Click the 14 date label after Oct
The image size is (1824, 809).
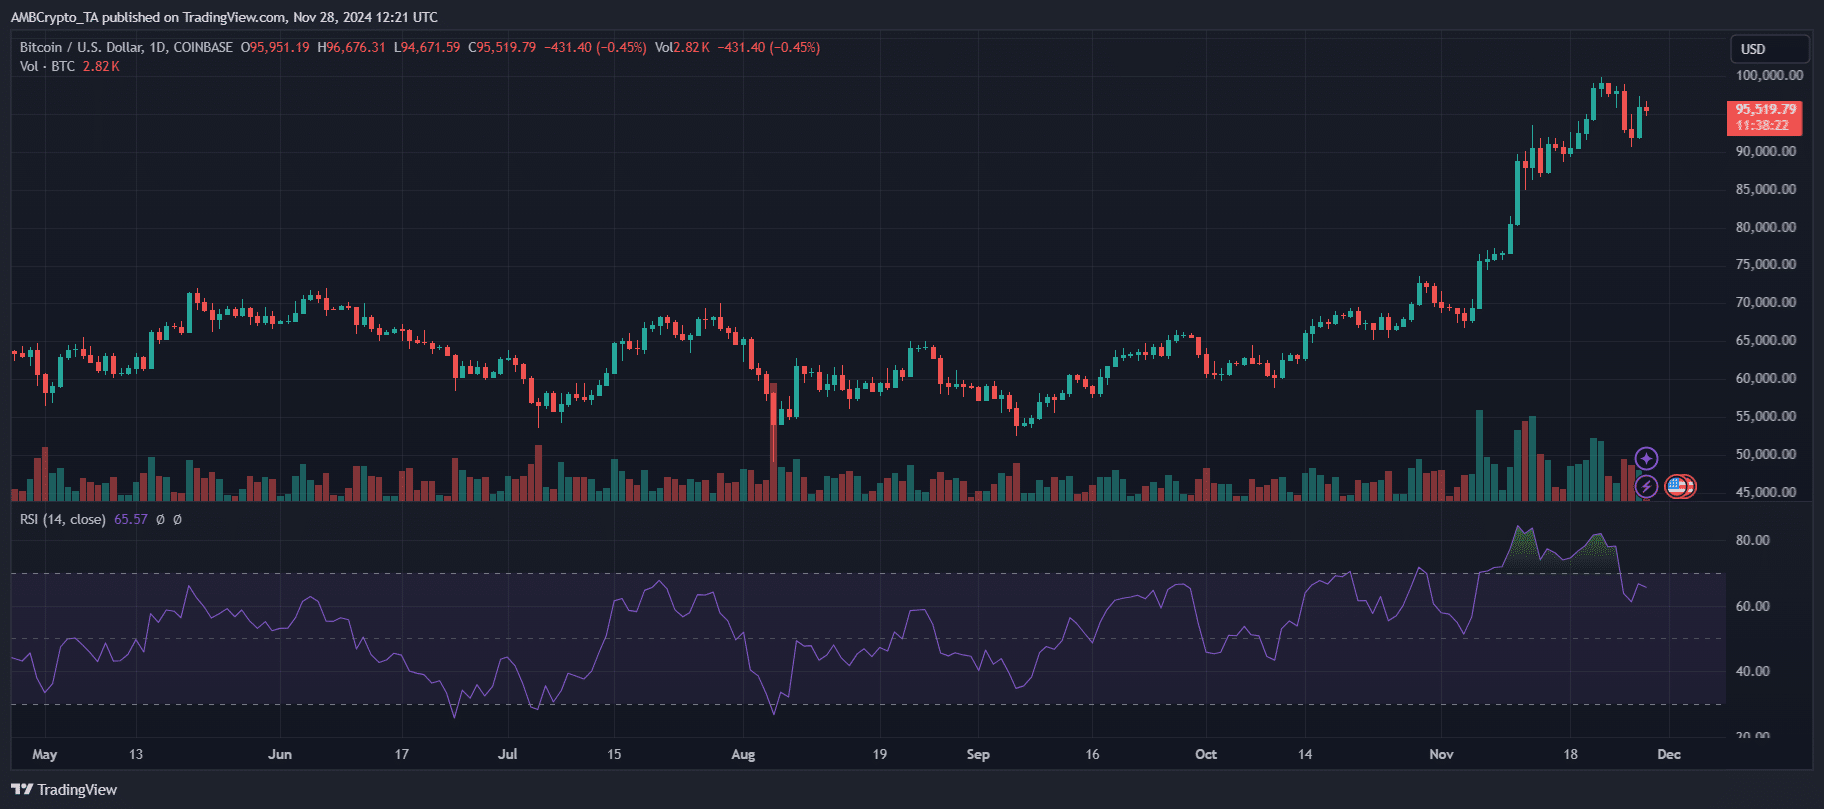click(1305, 754)
